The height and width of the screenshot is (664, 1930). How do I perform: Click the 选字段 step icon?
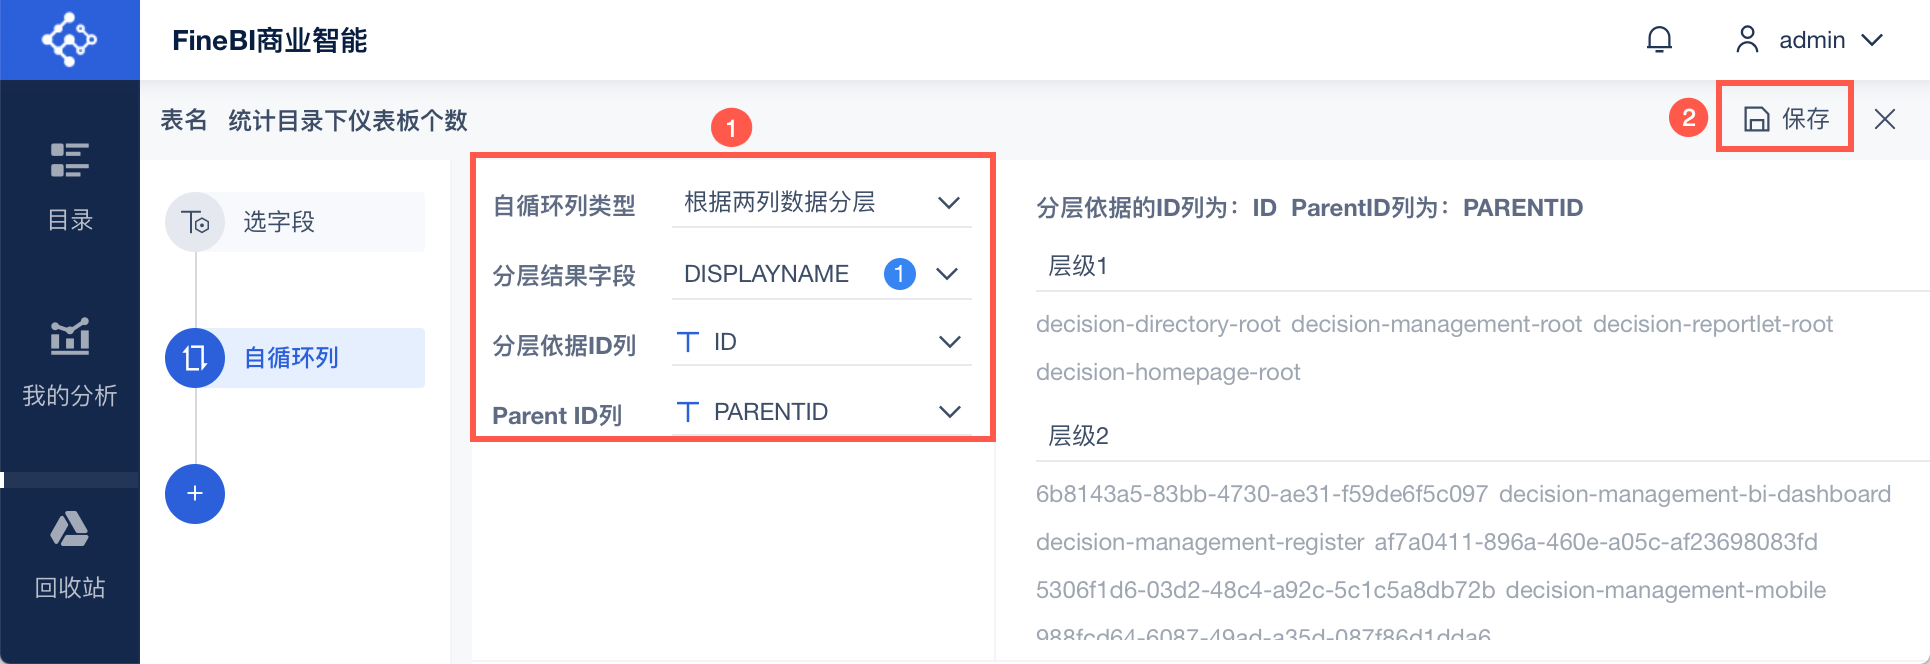click(x=195, y=222)
